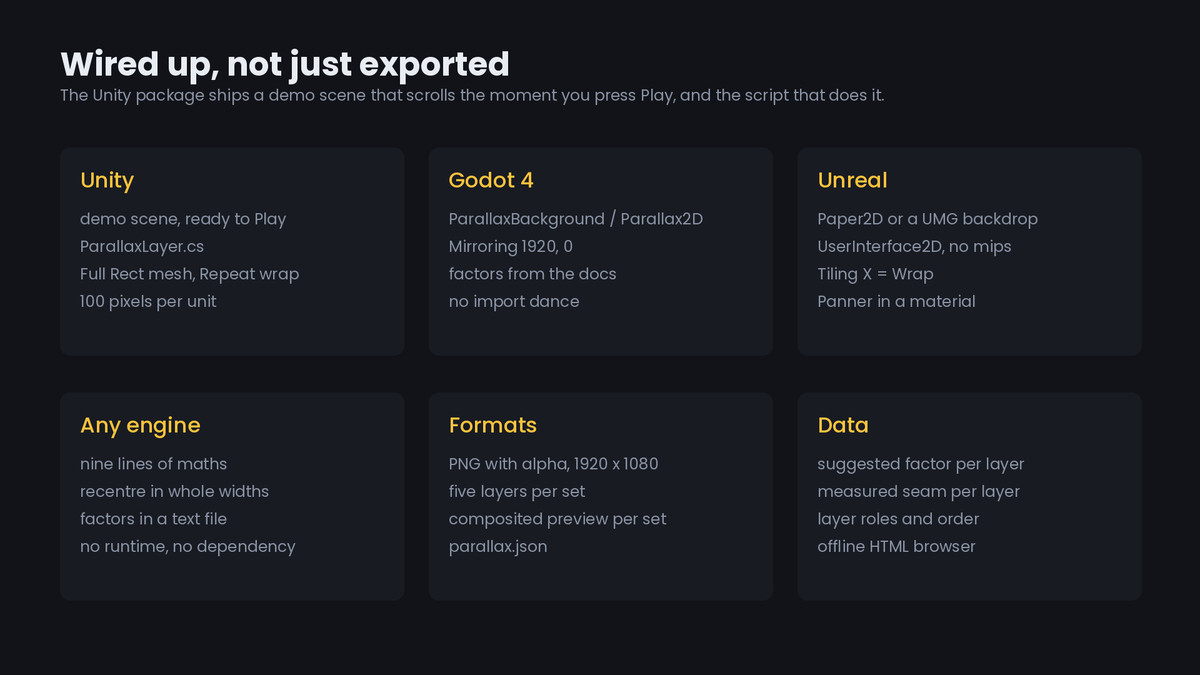Click 'five layers per set' line
Screen dimensions: 1200x675
(517, 491)
